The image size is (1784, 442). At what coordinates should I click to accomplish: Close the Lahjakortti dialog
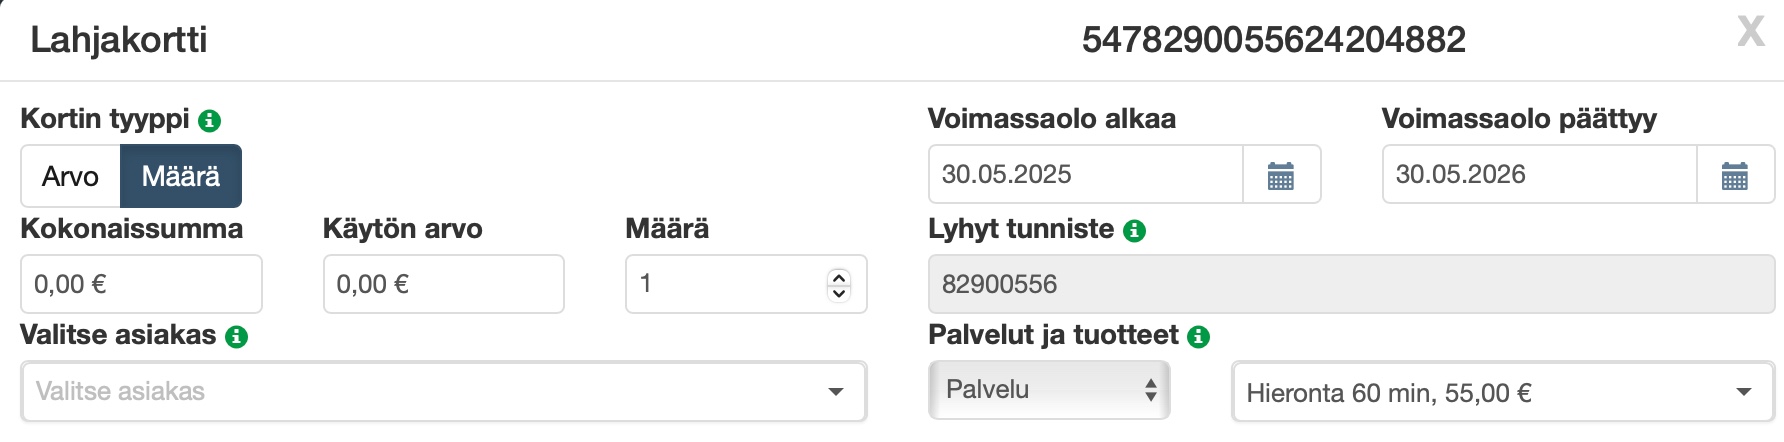(1750, 32)
